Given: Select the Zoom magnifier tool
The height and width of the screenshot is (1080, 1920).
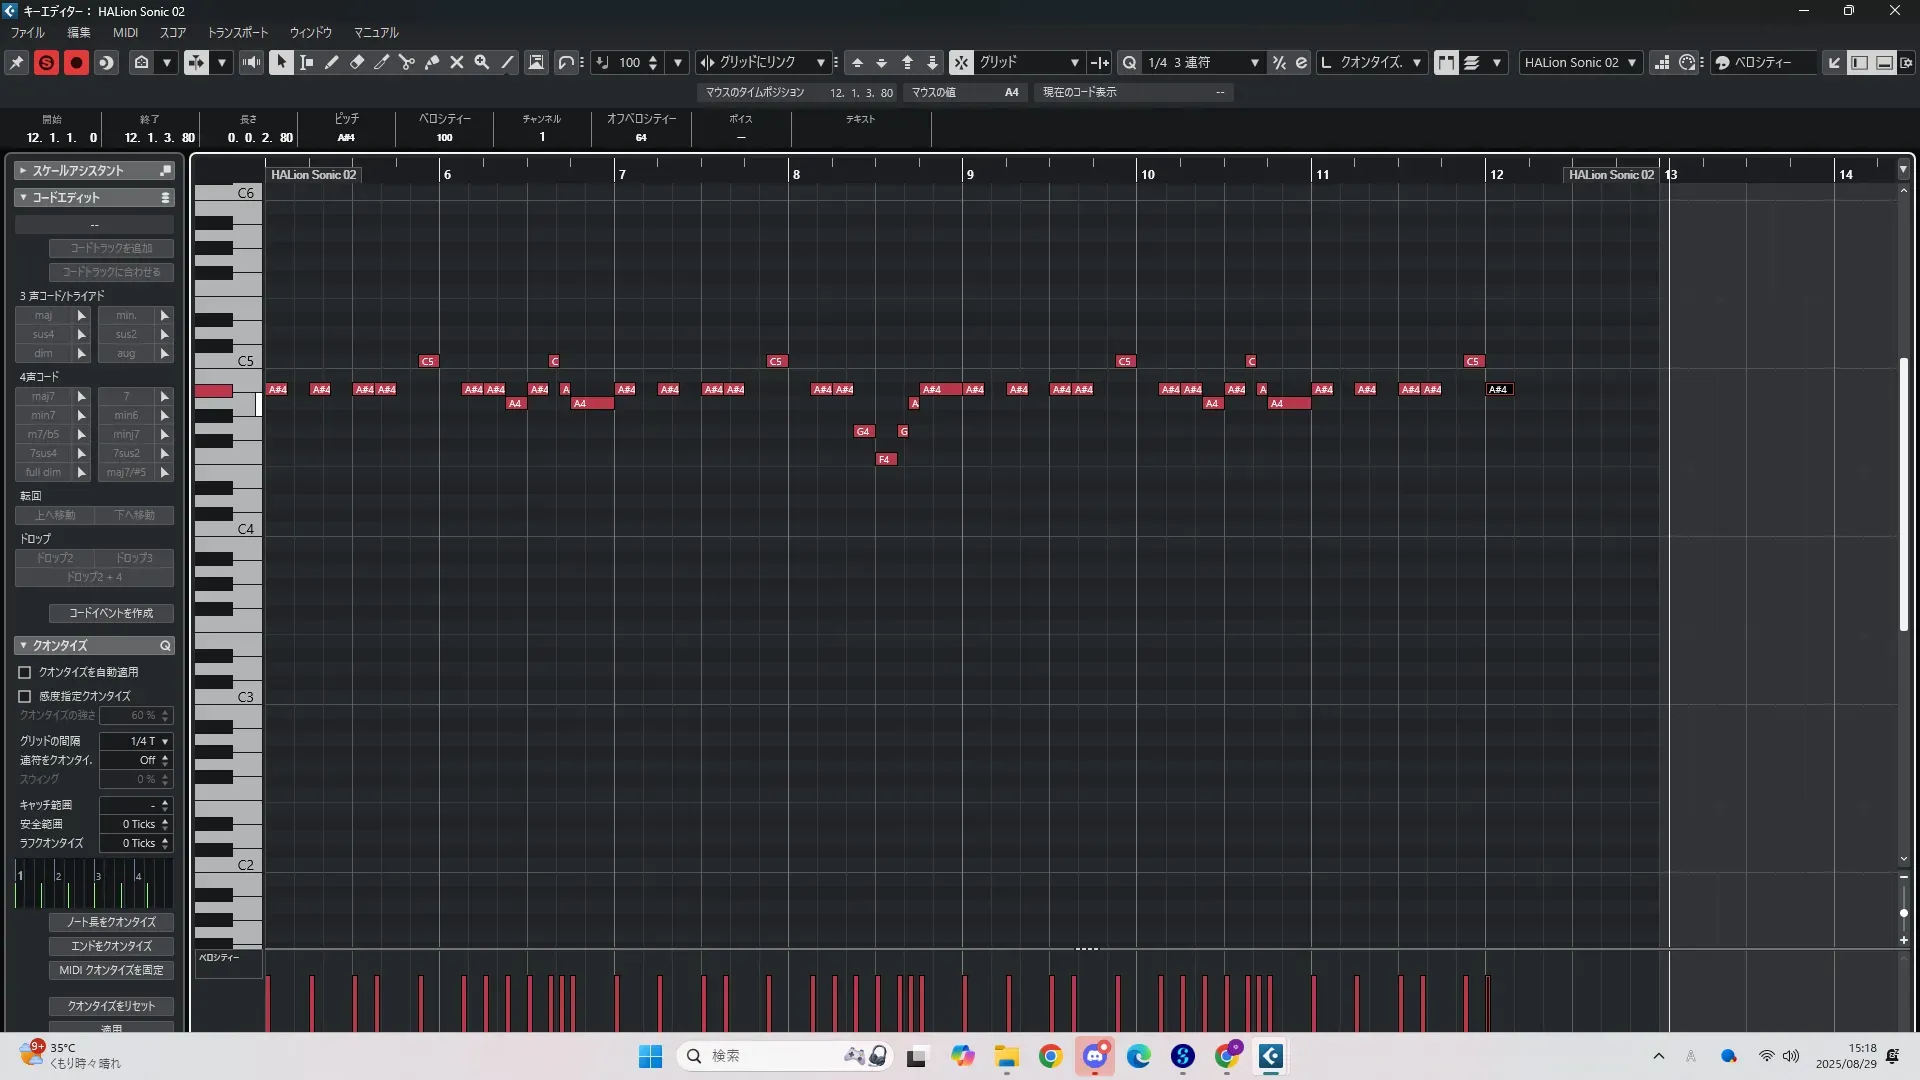Looking at the screenshot, I should click(482, 62).
